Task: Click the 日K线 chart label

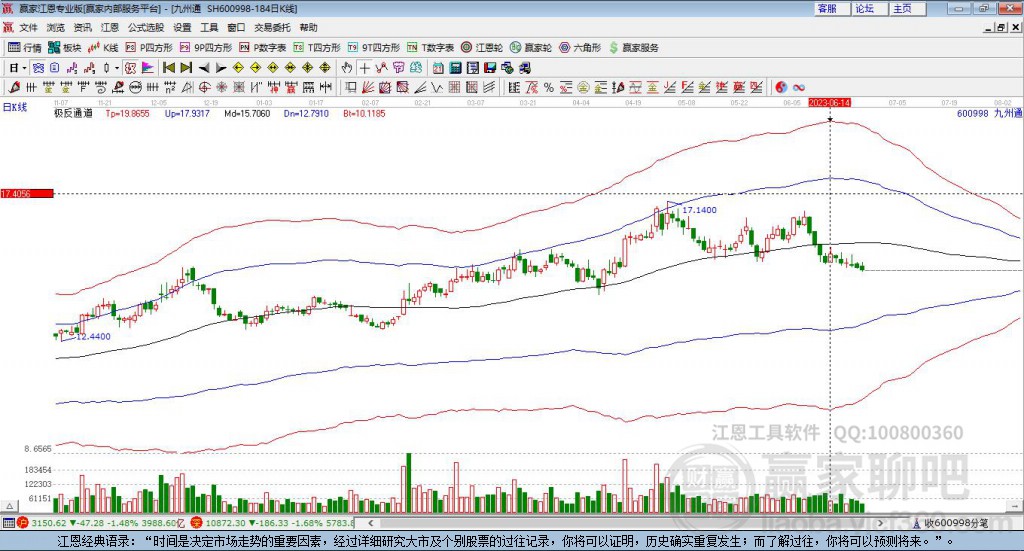Action: (x=15, y=108)
